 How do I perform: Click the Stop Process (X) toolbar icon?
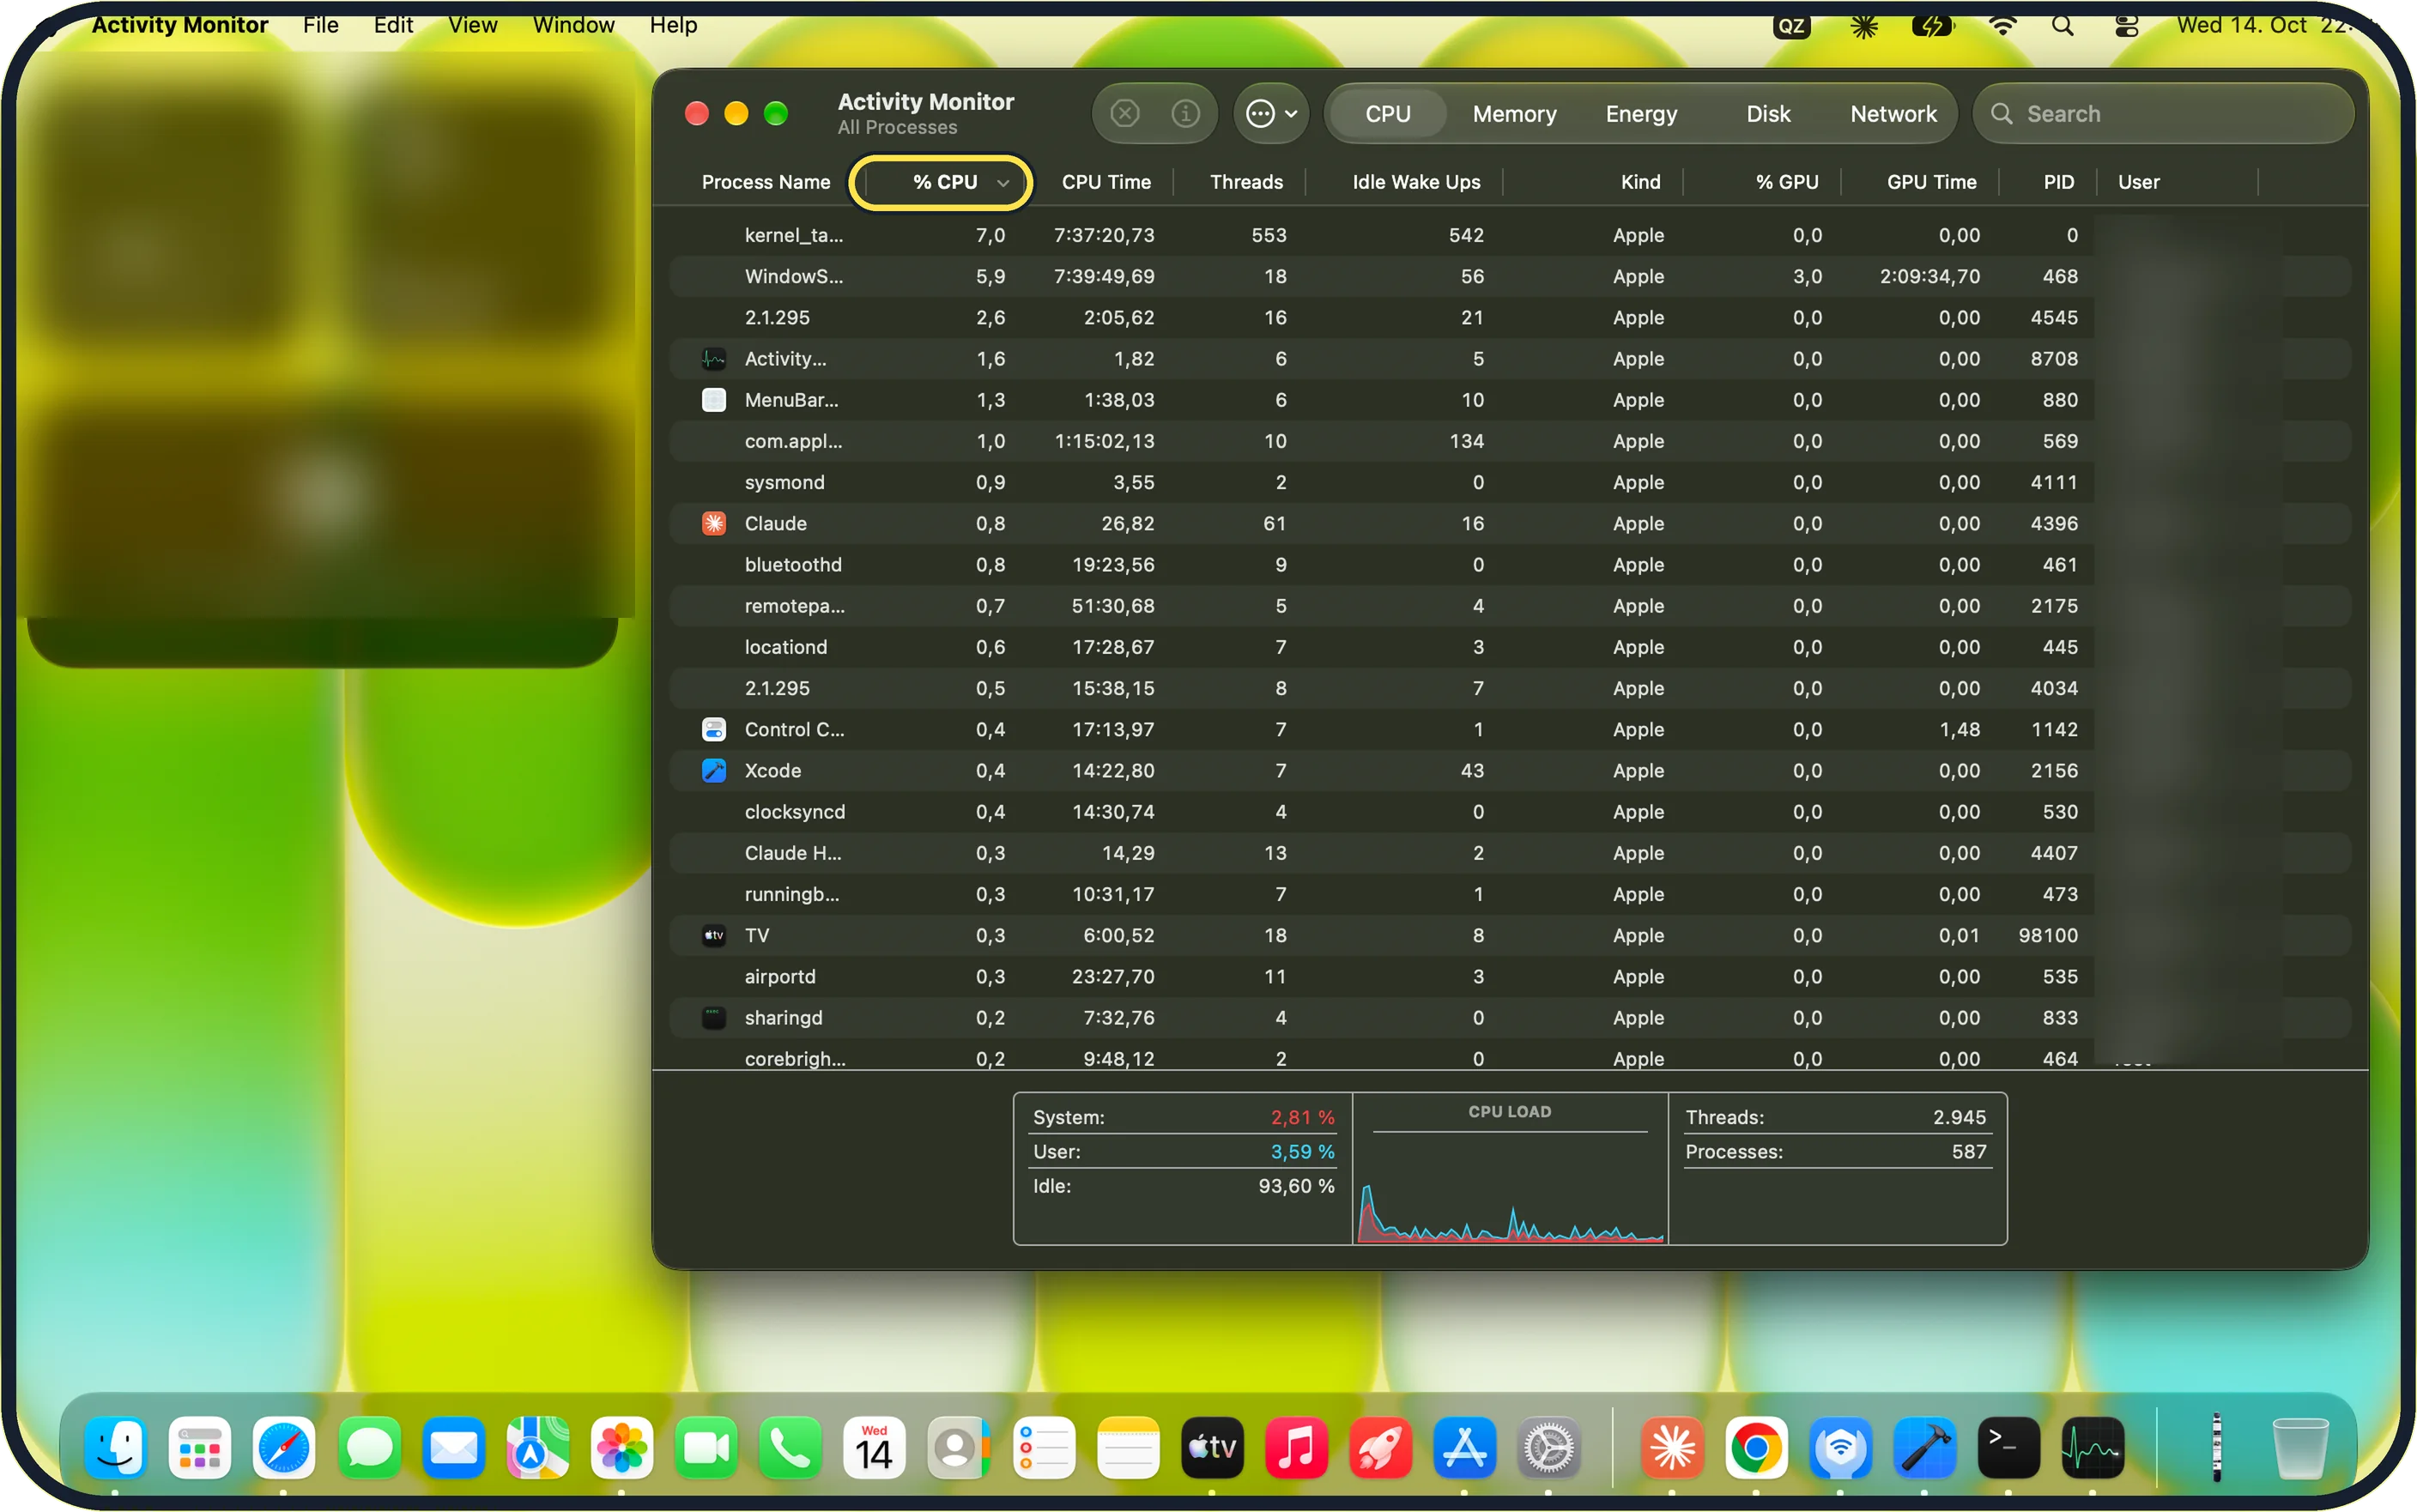point(1125,114)
